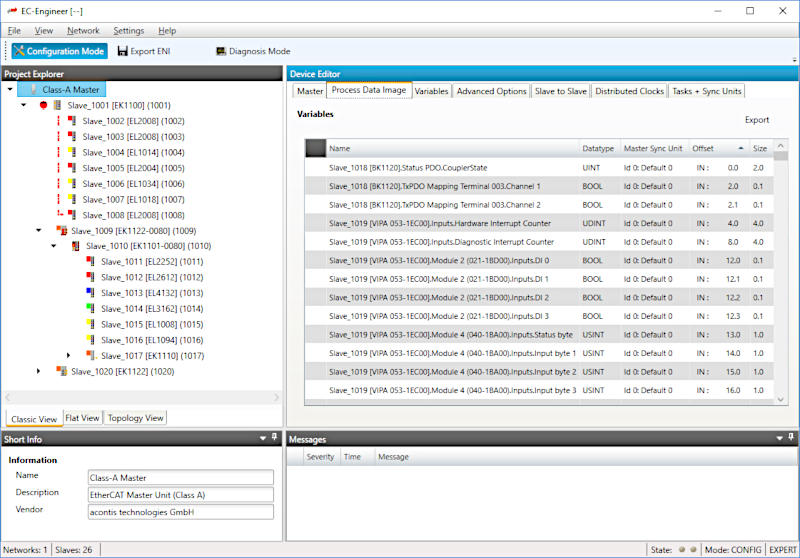Click the Export ENI disk icon
This screenshot has height=558, width=800.
tap(123, 51)
